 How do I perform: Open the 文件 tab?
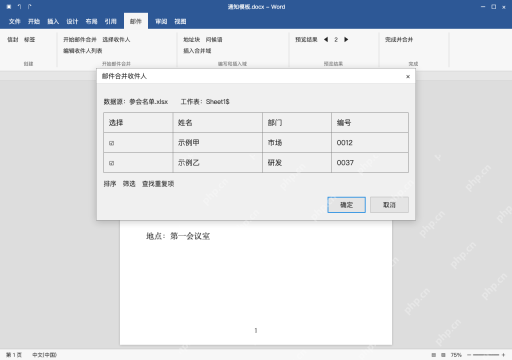[15, 22]
